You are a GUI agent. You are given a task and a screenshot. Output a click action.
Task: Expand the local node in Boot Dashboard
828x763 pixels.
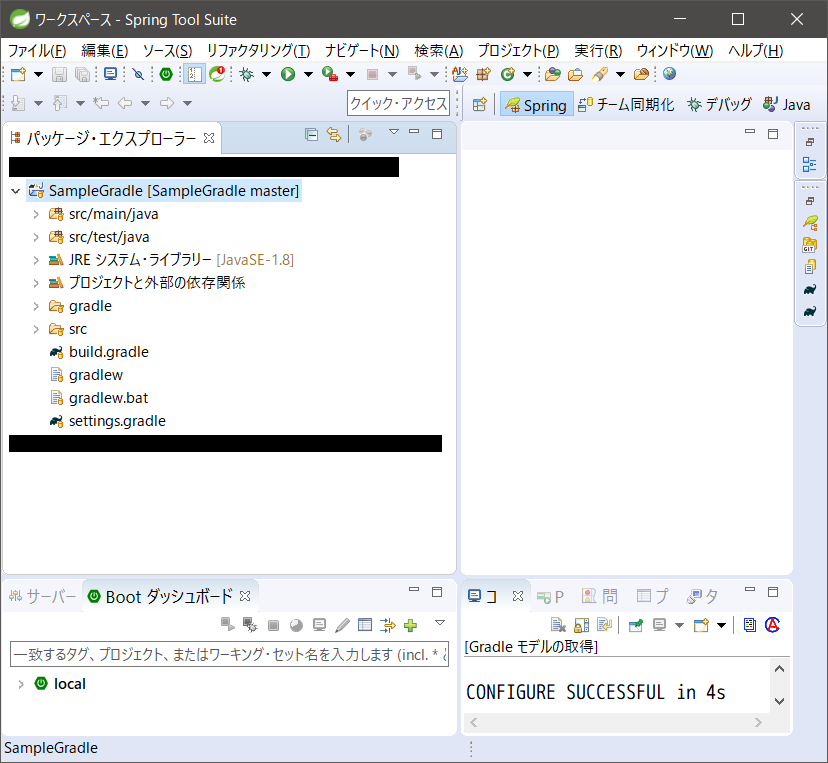tap(22, 683)
